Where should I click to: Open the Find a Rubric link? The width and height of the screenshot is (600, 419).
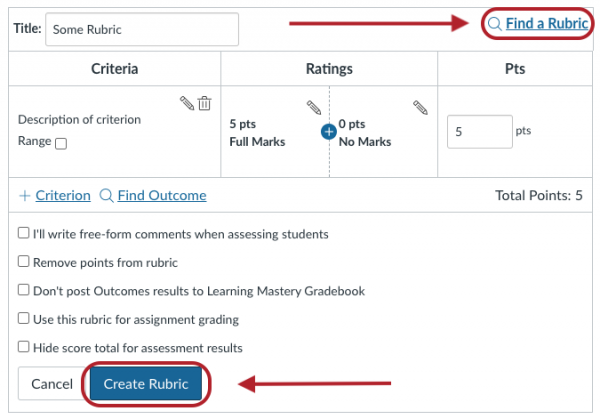click(546, 23)
